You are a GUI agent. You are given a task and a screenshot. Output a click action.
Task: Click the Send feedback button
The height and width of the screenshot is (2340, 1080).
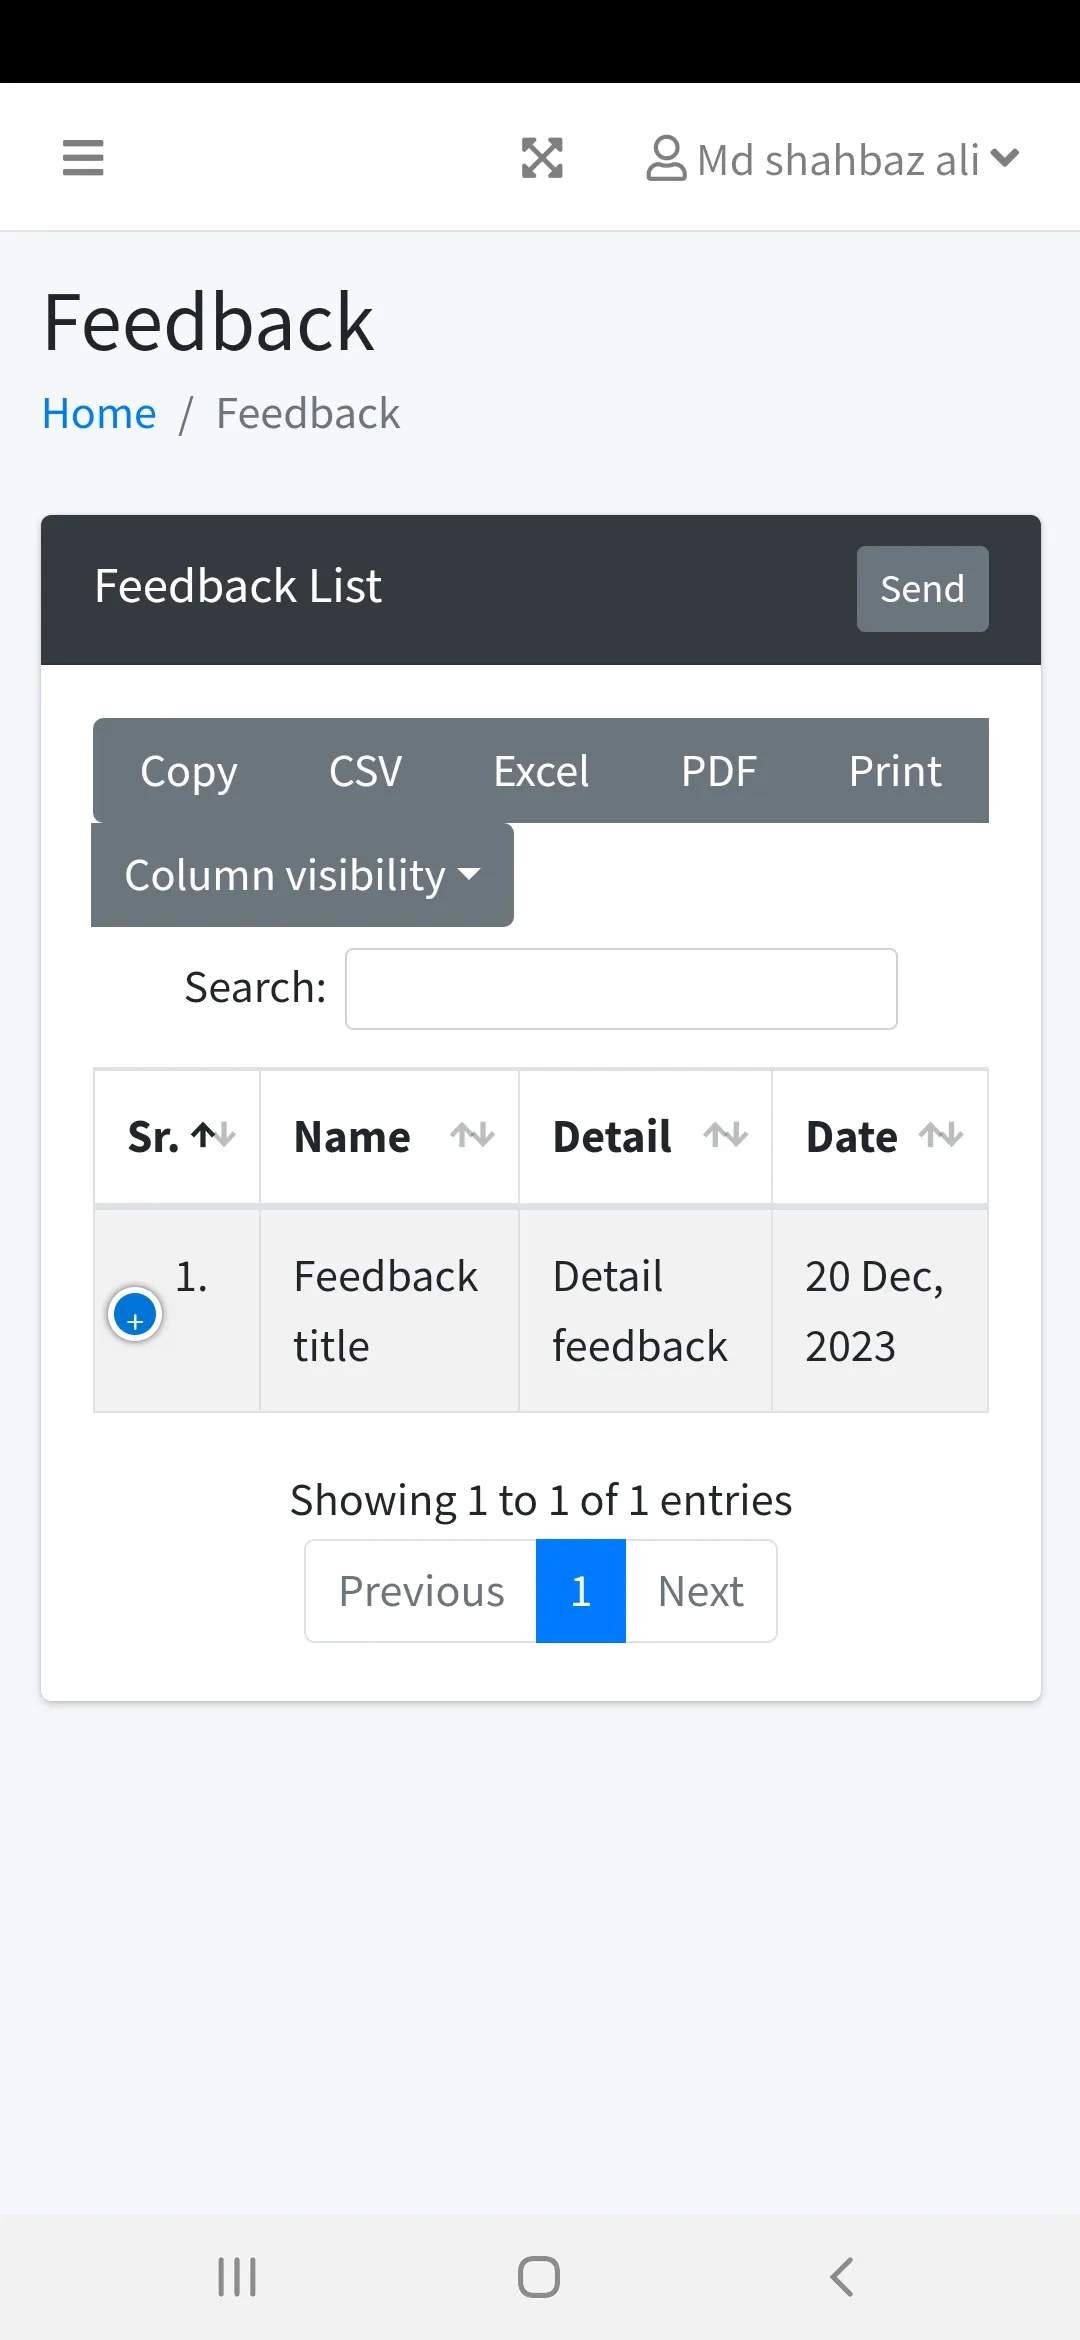[921, 589]
